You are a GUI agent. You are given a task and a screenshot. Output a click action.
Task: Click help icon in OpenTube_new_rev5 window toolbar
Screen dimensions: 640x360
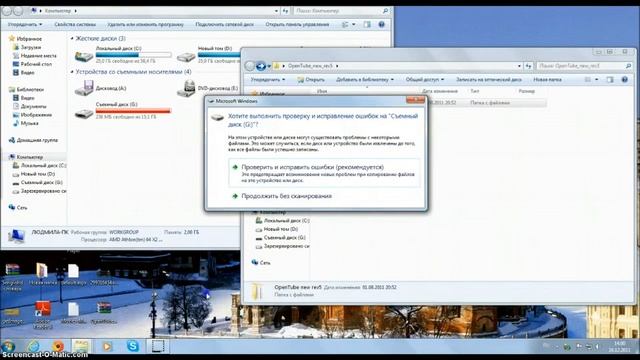coord(624,80)
